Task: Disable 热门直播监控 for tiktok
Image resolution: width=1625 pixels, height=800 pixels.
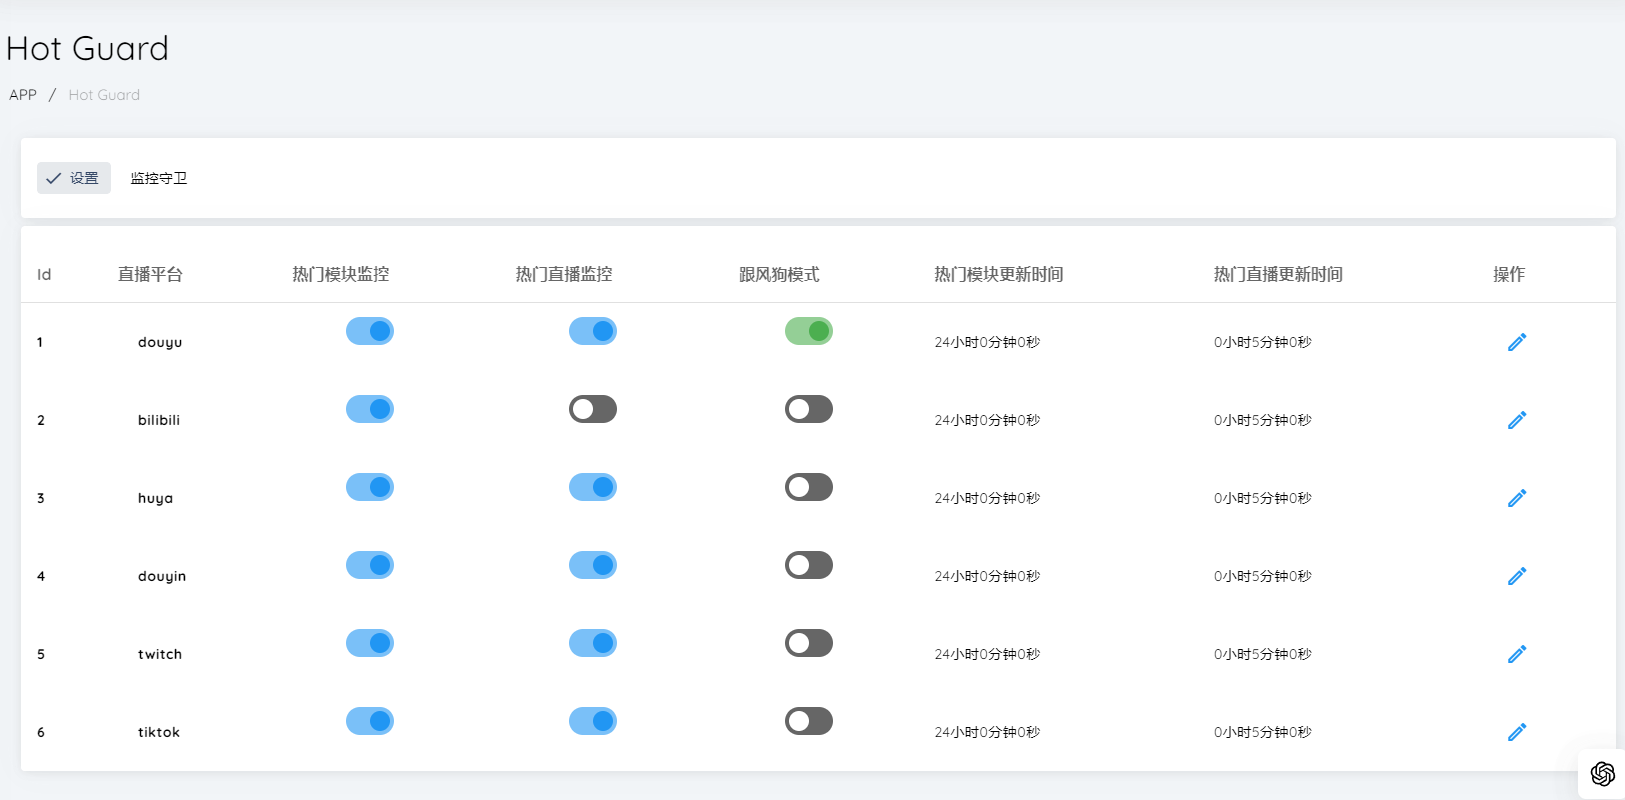Action: (592, 721)
